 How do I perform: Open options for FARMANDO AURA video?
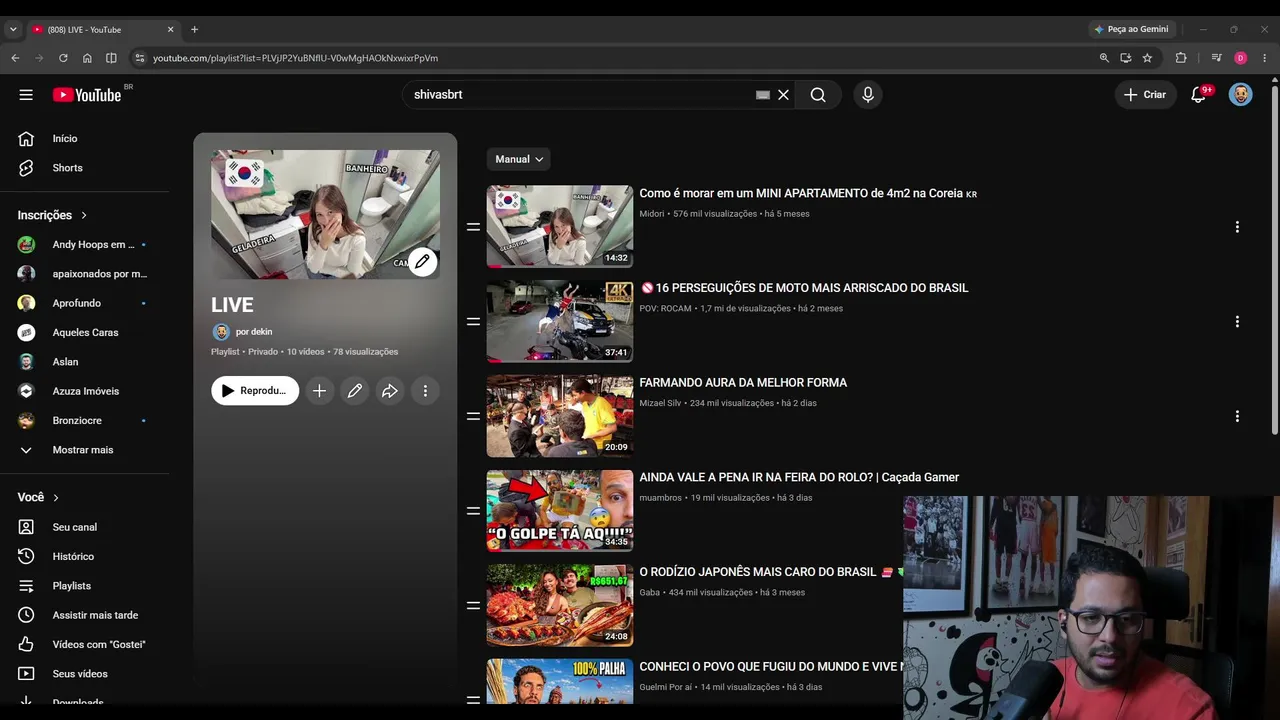tap(1237, 416)
